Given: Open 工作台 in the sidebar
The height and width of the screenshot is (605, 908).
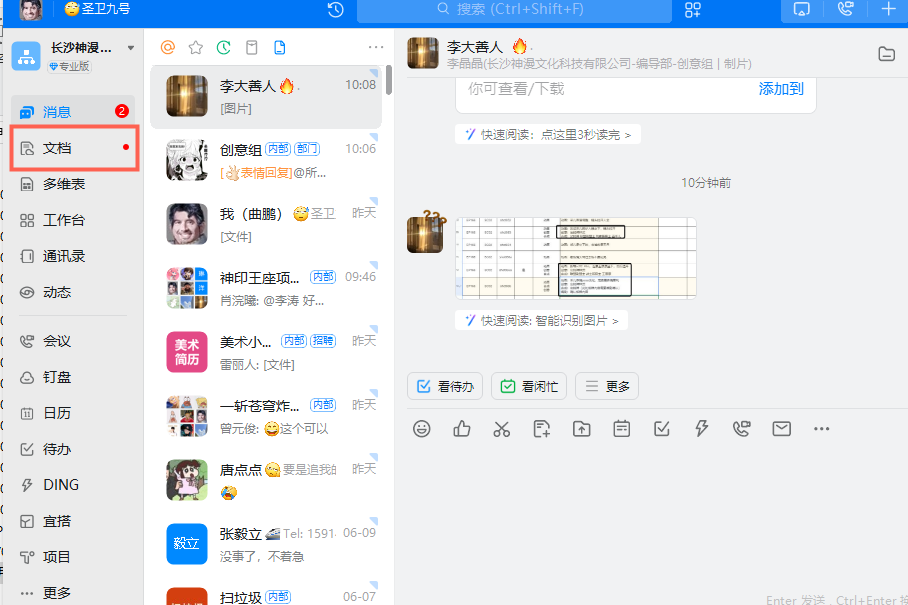Looking at the screenshot, I should coord(73,220).
